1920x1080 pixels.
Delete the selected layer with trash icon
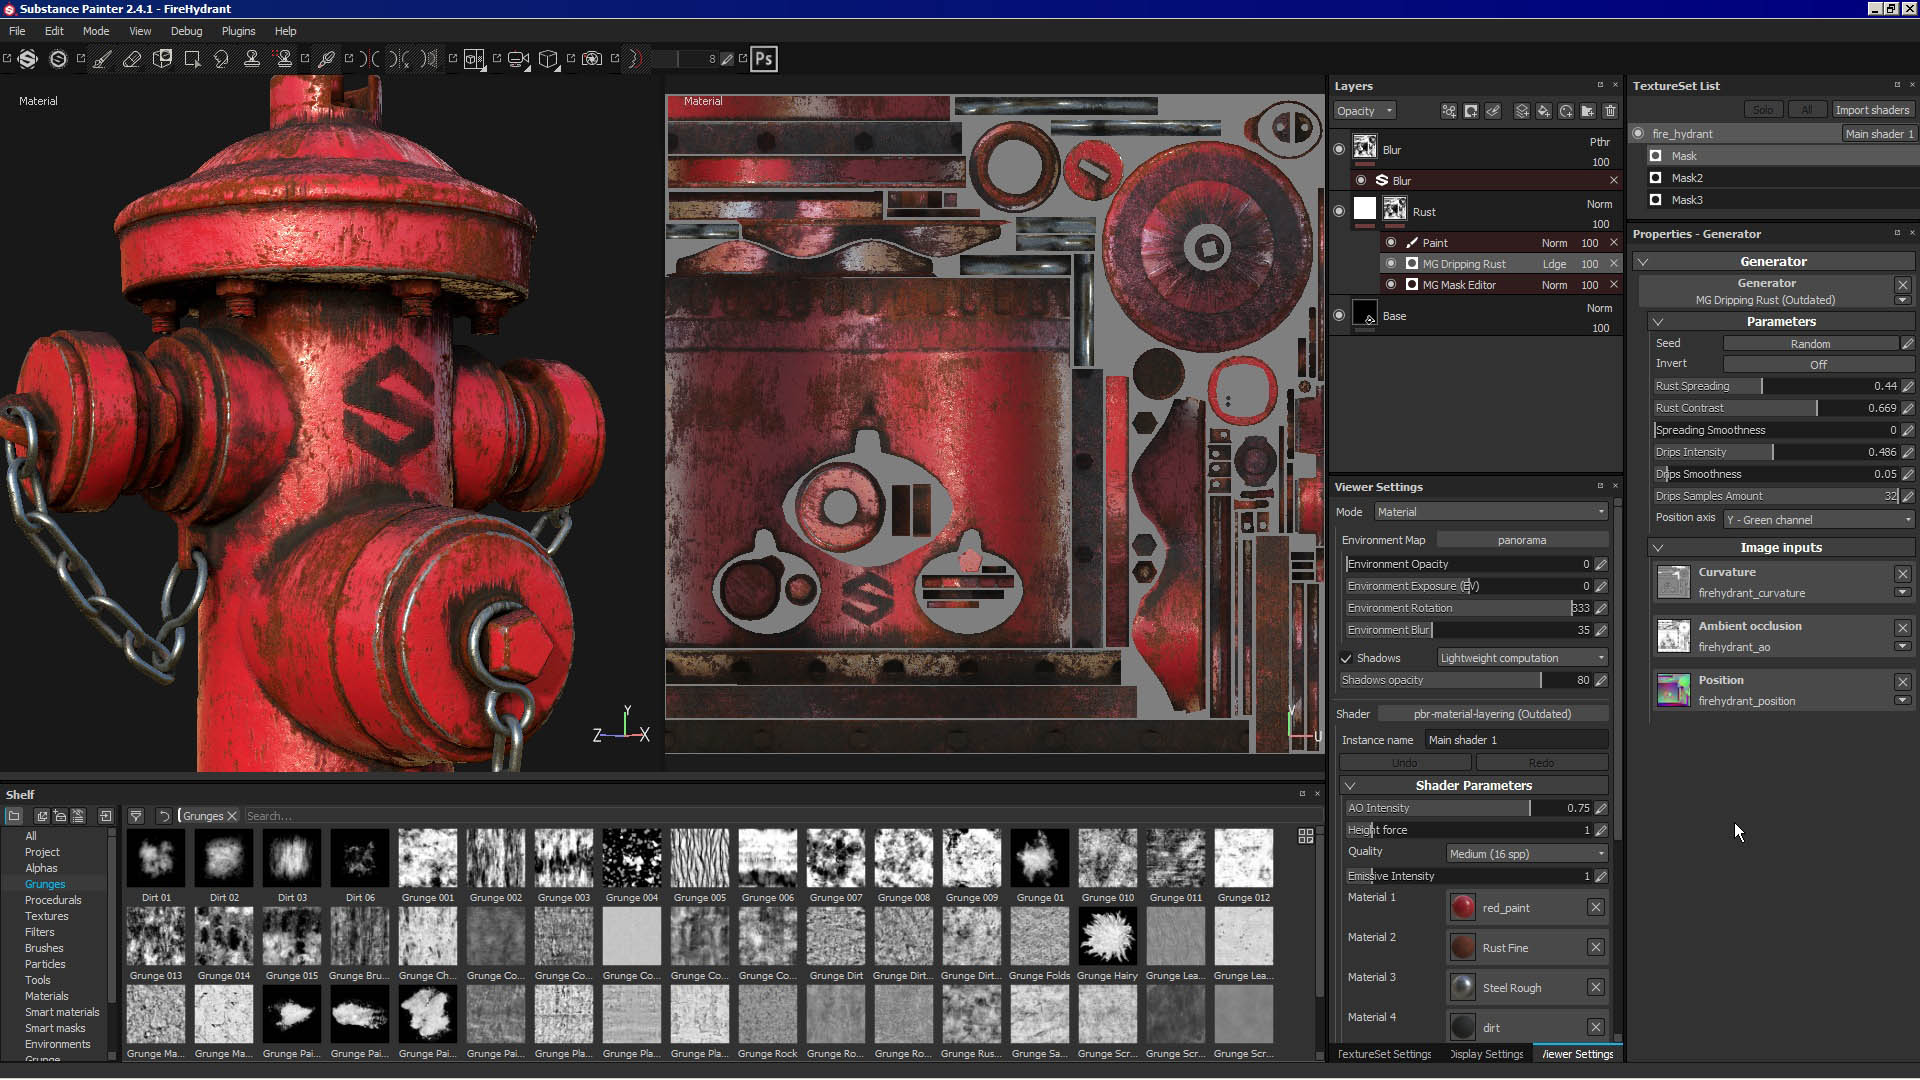point(1610,111)
